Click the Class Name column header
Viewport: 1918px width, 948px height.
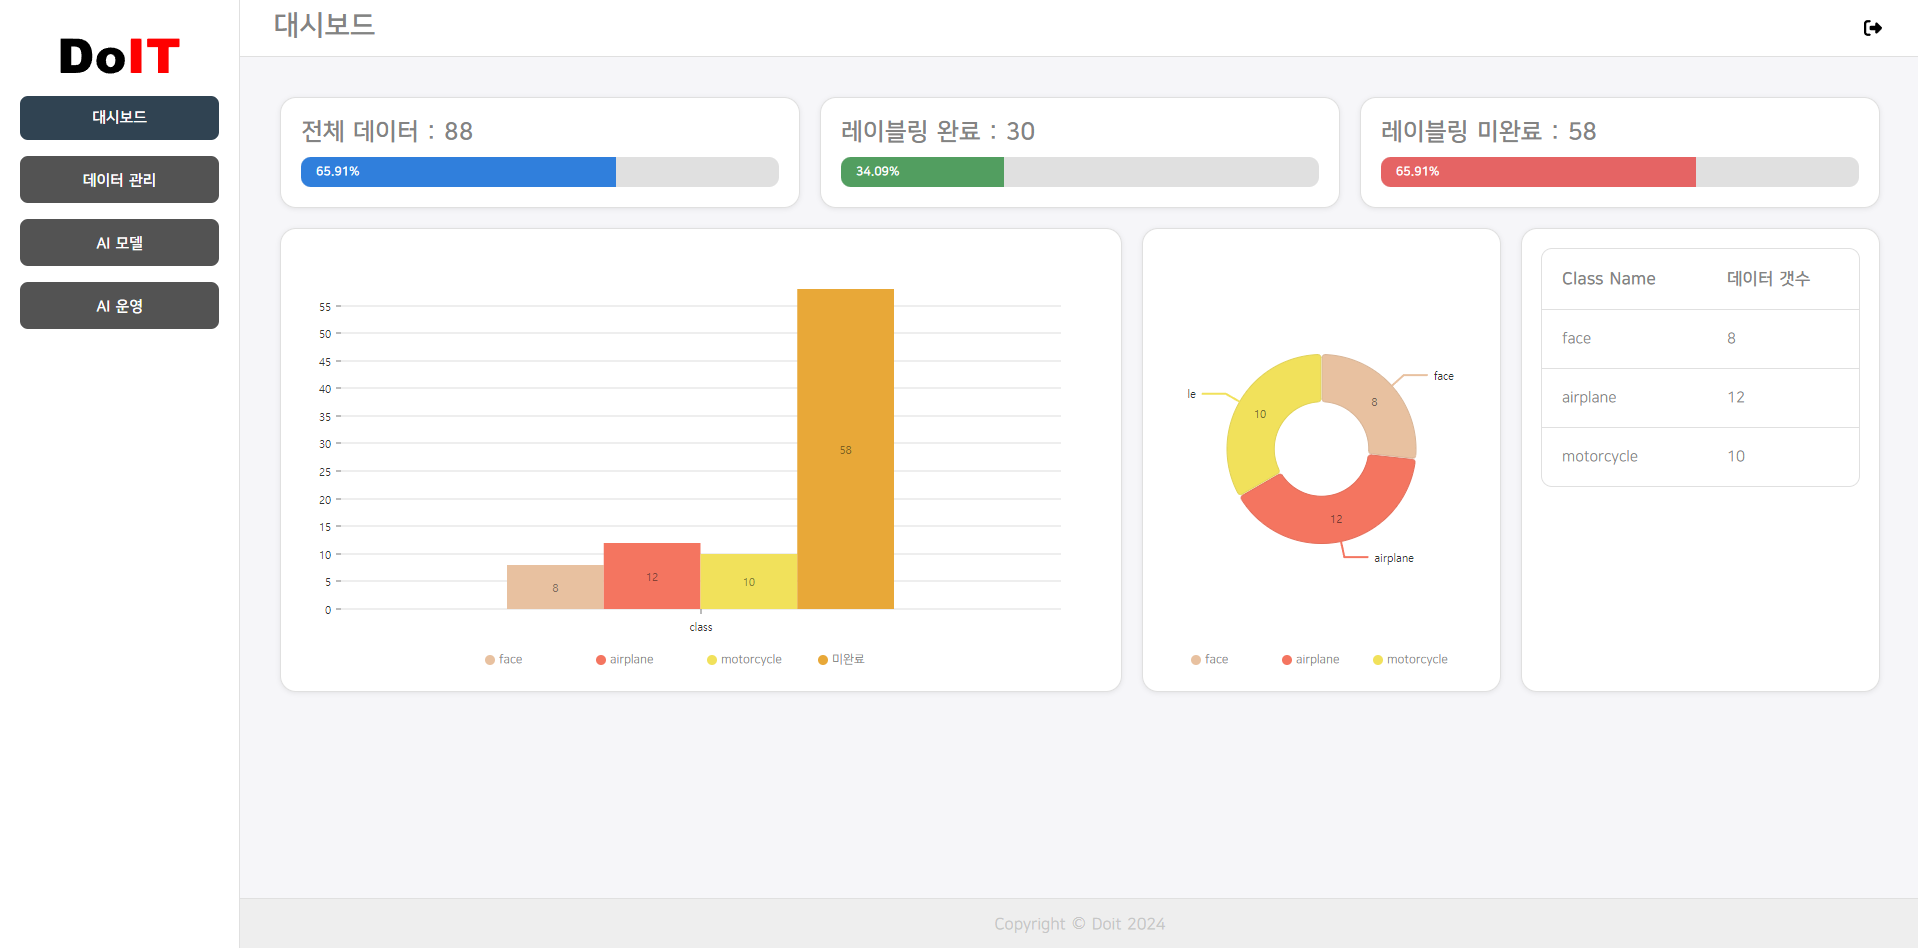pyautogui.click(x=1608, y=279)
